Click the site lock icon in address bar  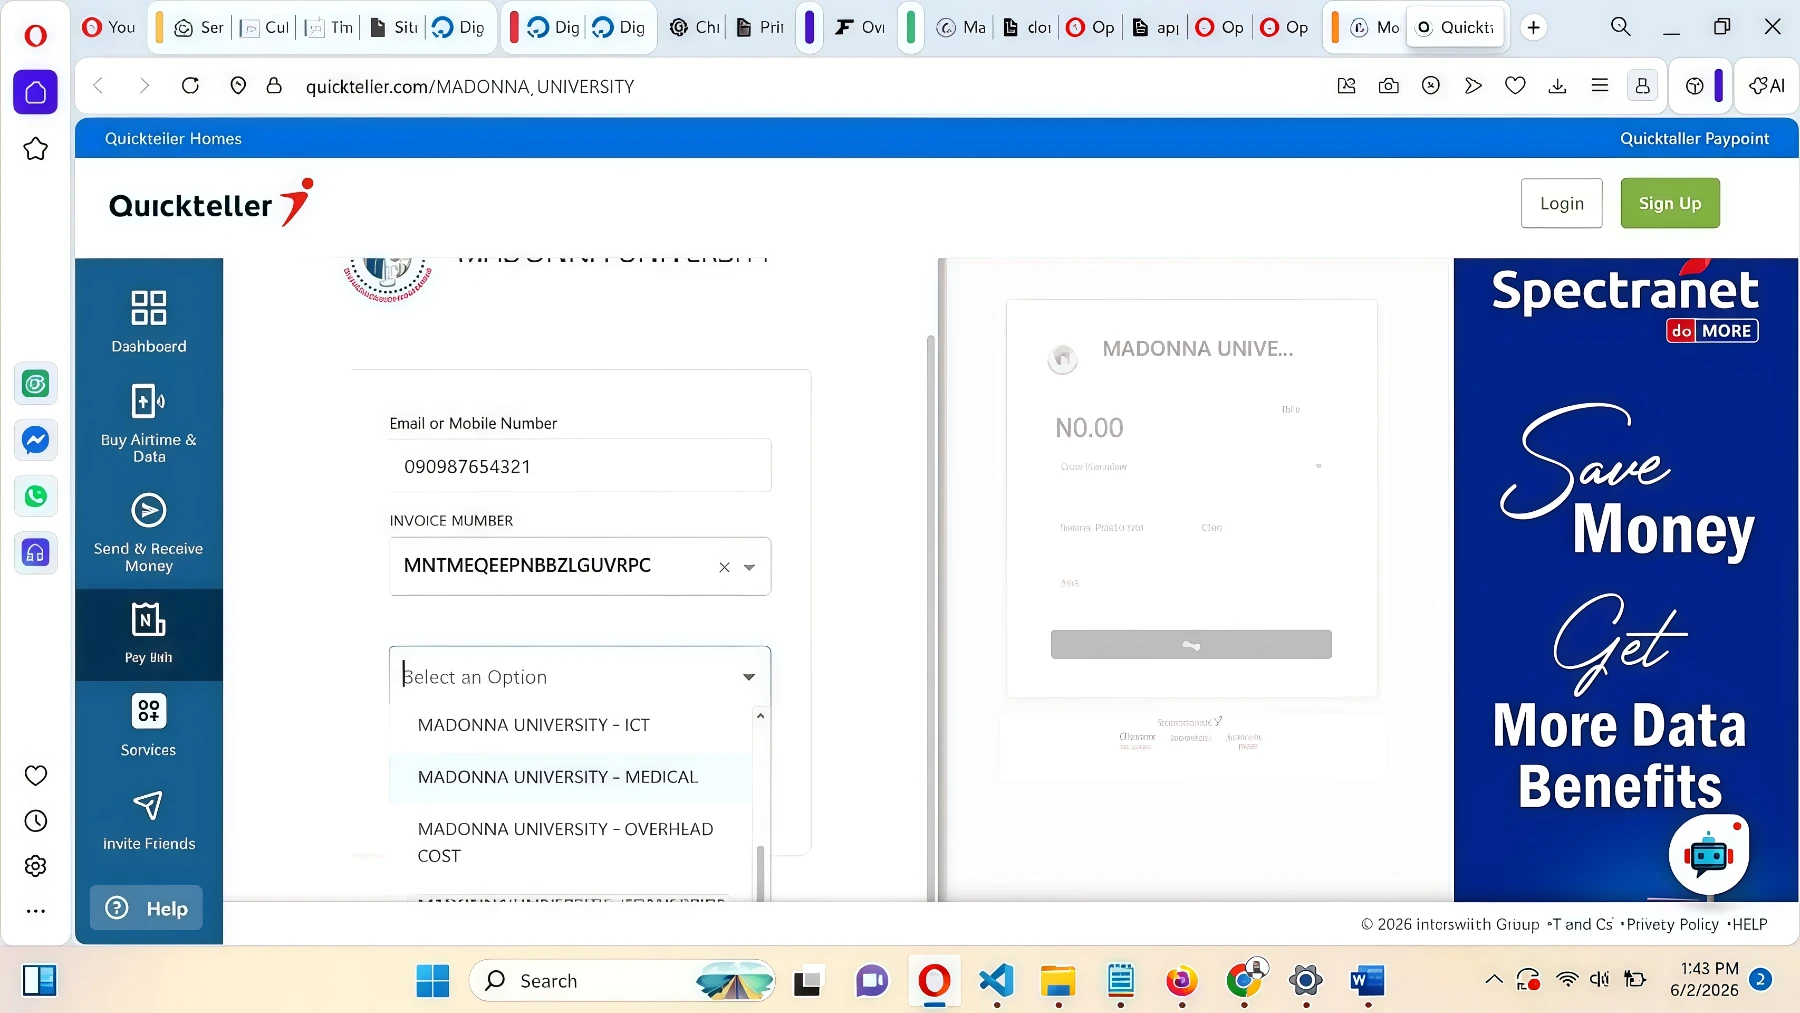pyautogui.click(x=274, y=86)
